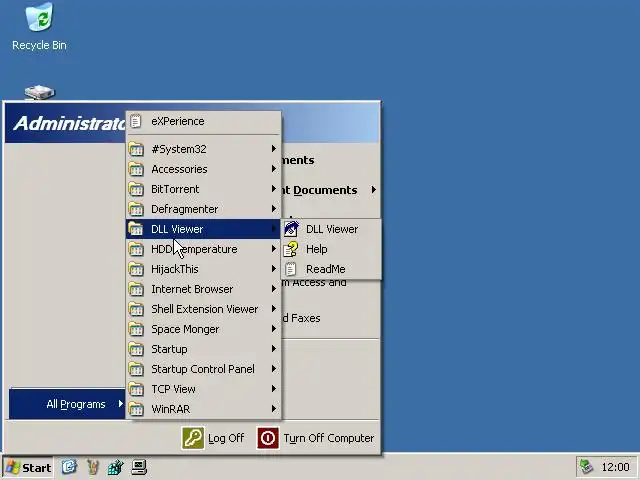The image size is (640, 480).
Task: Open Help text in DLL Viewer submenu
Action: pyautogui.click(x=316, y=249)
